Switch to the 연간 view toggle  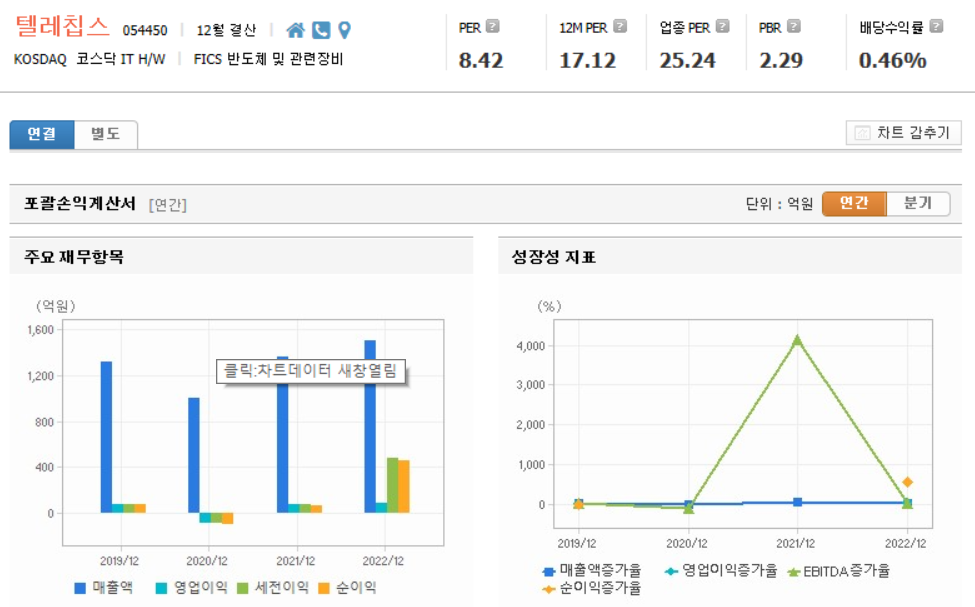(854, 203)
